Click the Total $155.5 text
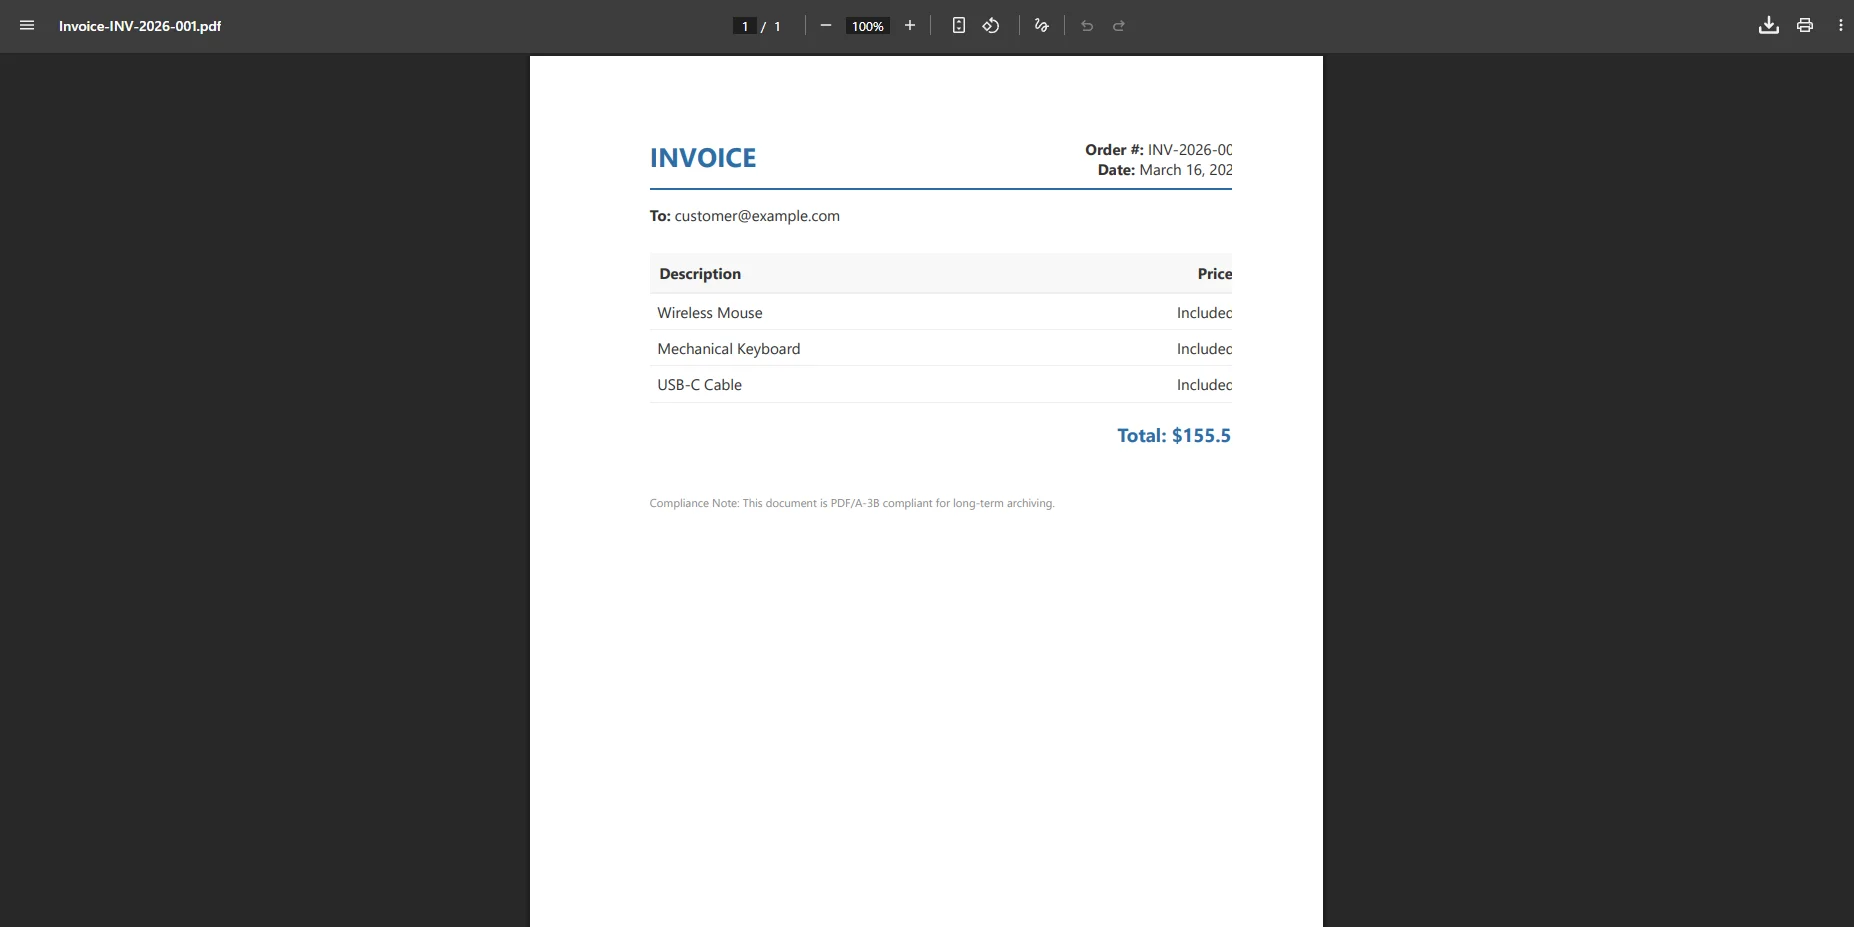The height and width of the screenshot is (927, 1854). [x=1173, y=435]
